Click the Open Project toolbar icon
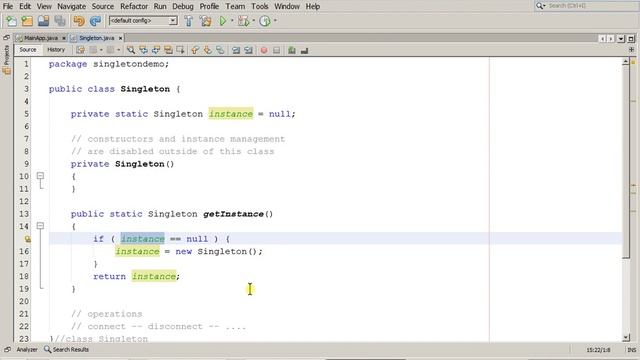Screen dimensions: 640x360 pos(43,21)
